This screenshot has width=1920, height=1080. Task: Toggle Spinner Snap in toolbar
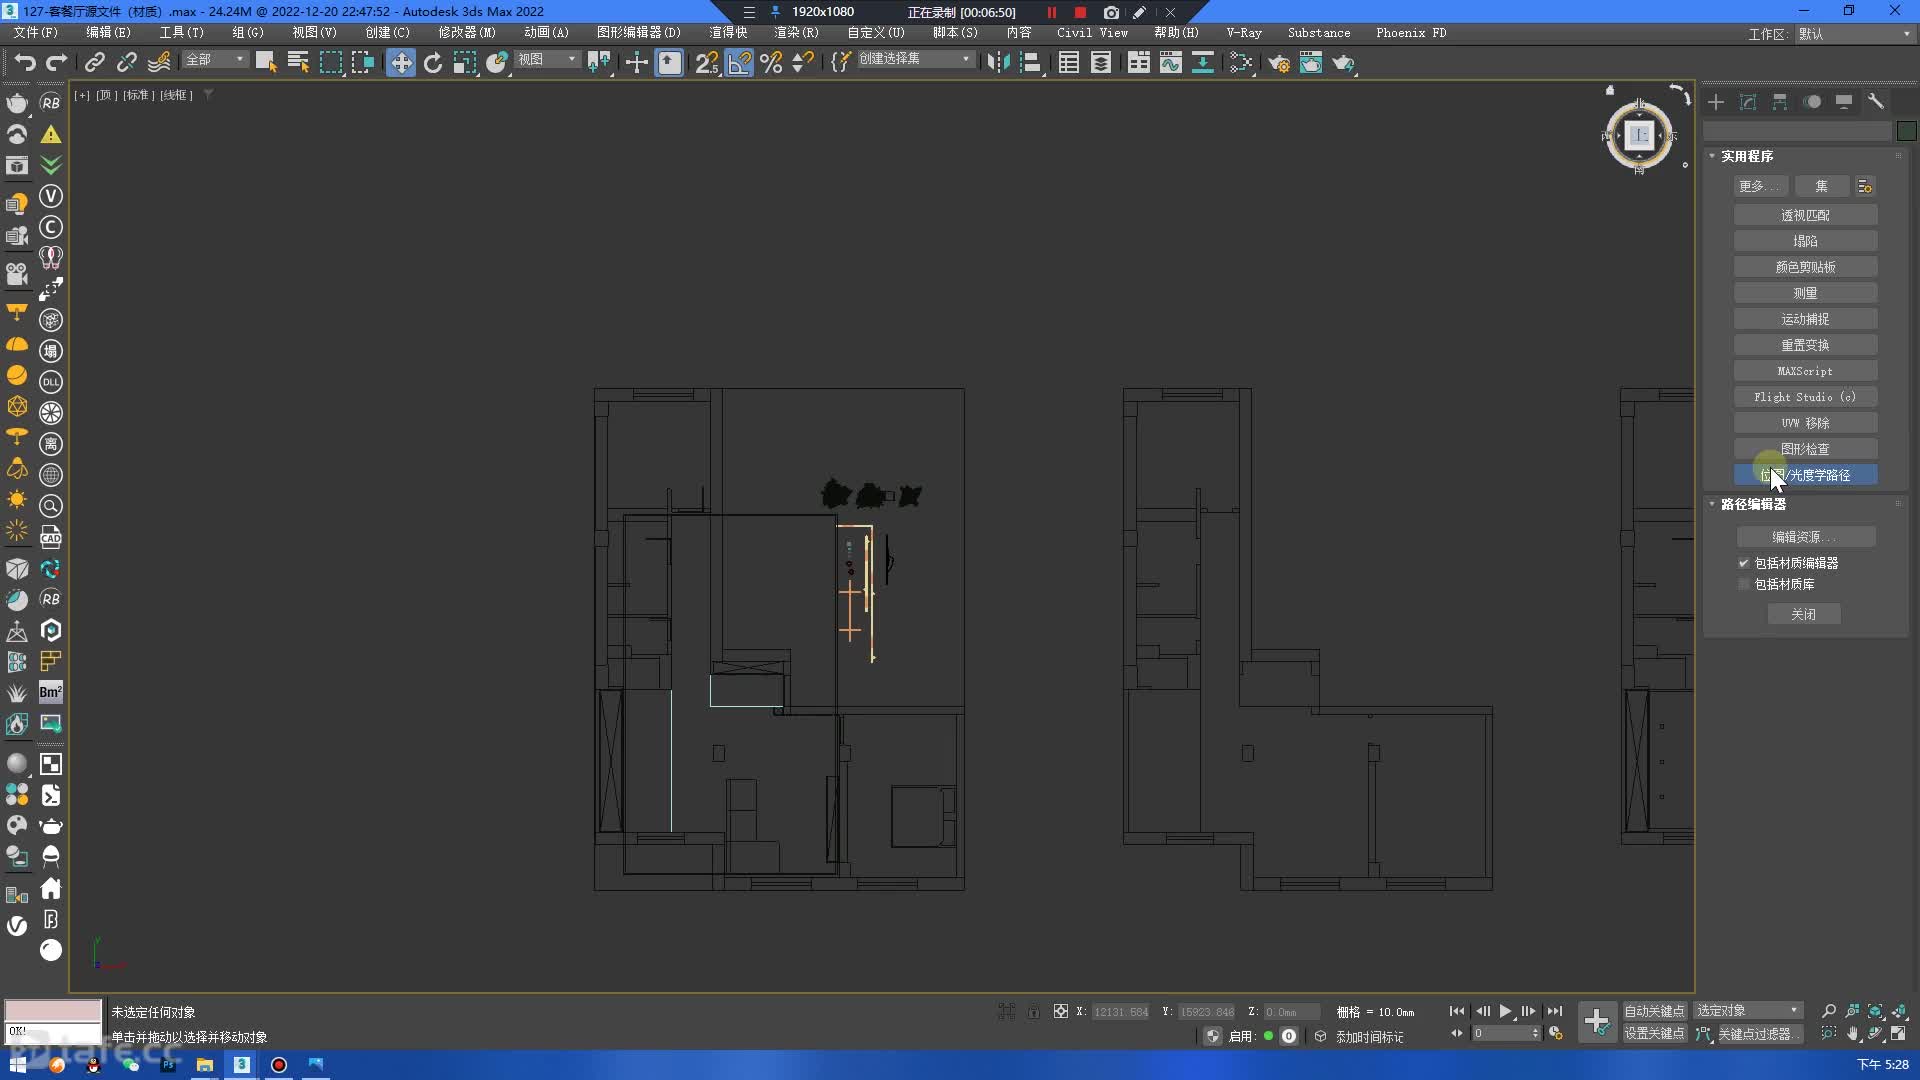coord(803,63)
